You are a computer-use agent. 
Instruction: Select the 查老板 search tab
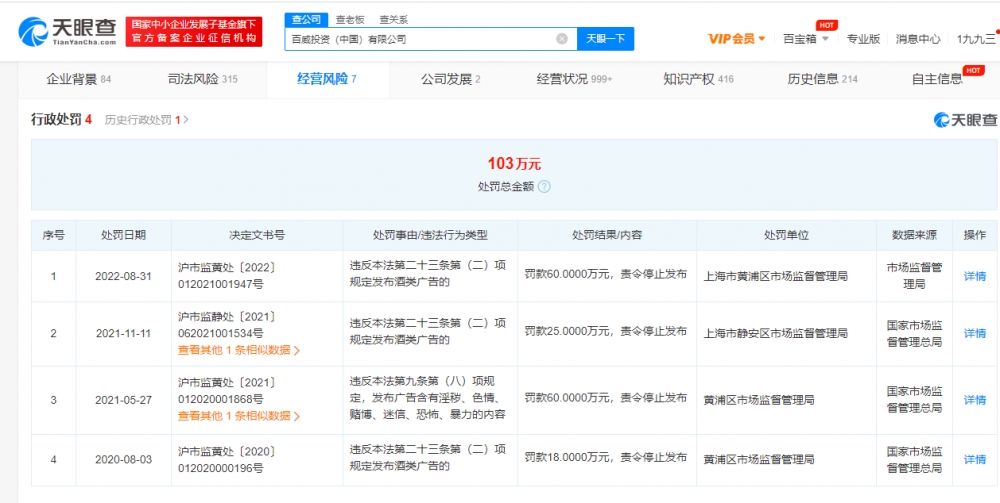tap(349, 20)
